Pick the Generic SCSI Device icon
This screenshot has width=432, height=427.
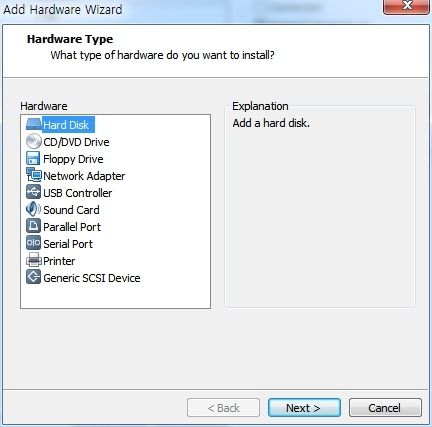tap(34, 277)
